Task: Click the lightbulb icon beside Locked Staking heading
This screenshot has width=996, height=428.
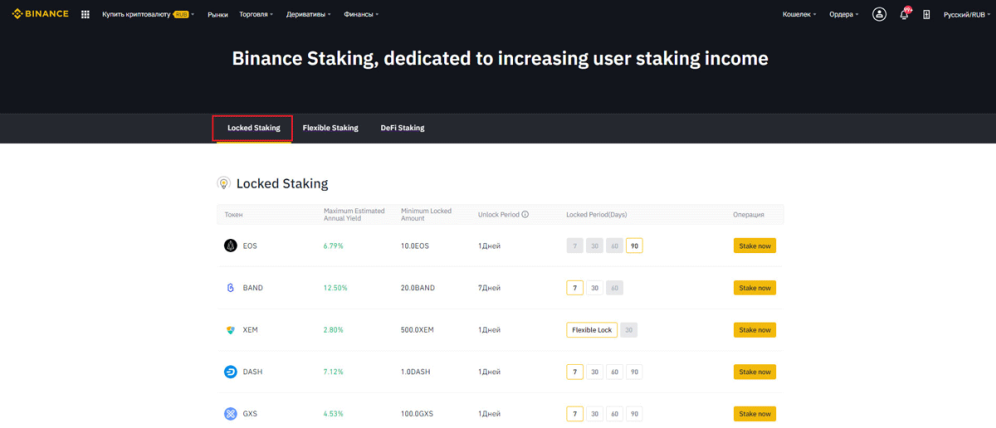Action: [224, 184]
